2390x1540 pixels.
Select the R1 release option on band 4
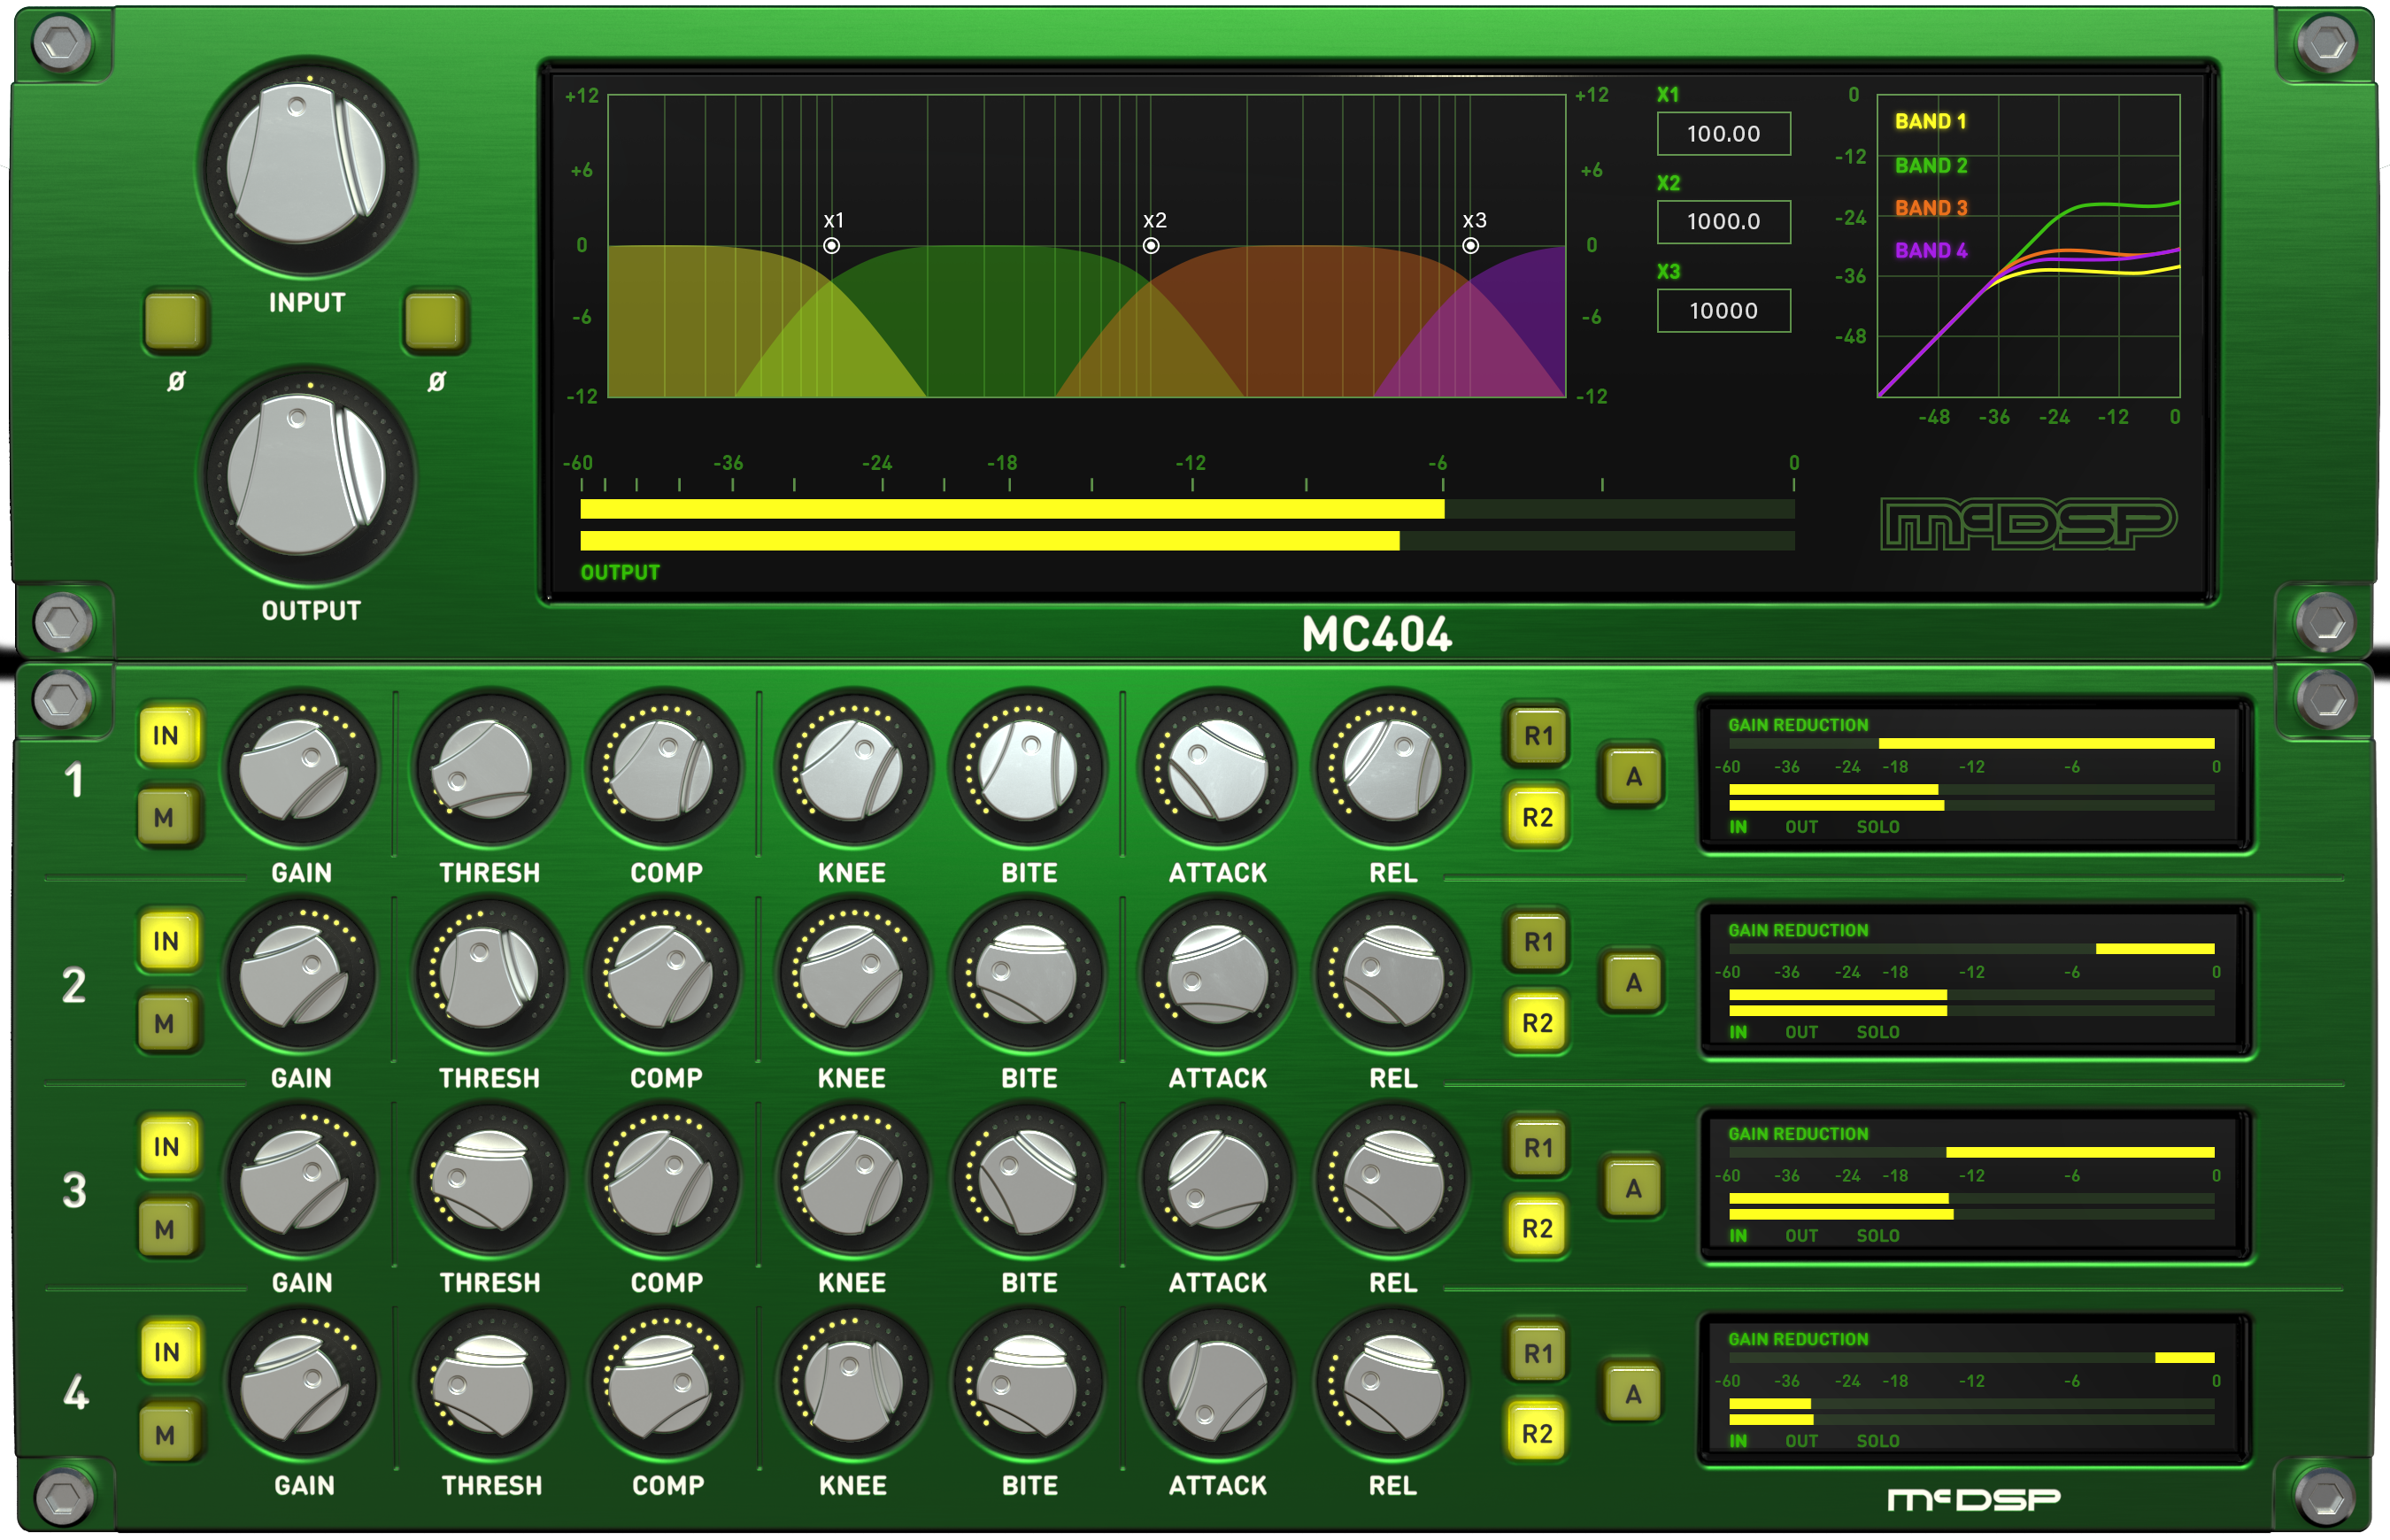[x=1537, y=1352]
